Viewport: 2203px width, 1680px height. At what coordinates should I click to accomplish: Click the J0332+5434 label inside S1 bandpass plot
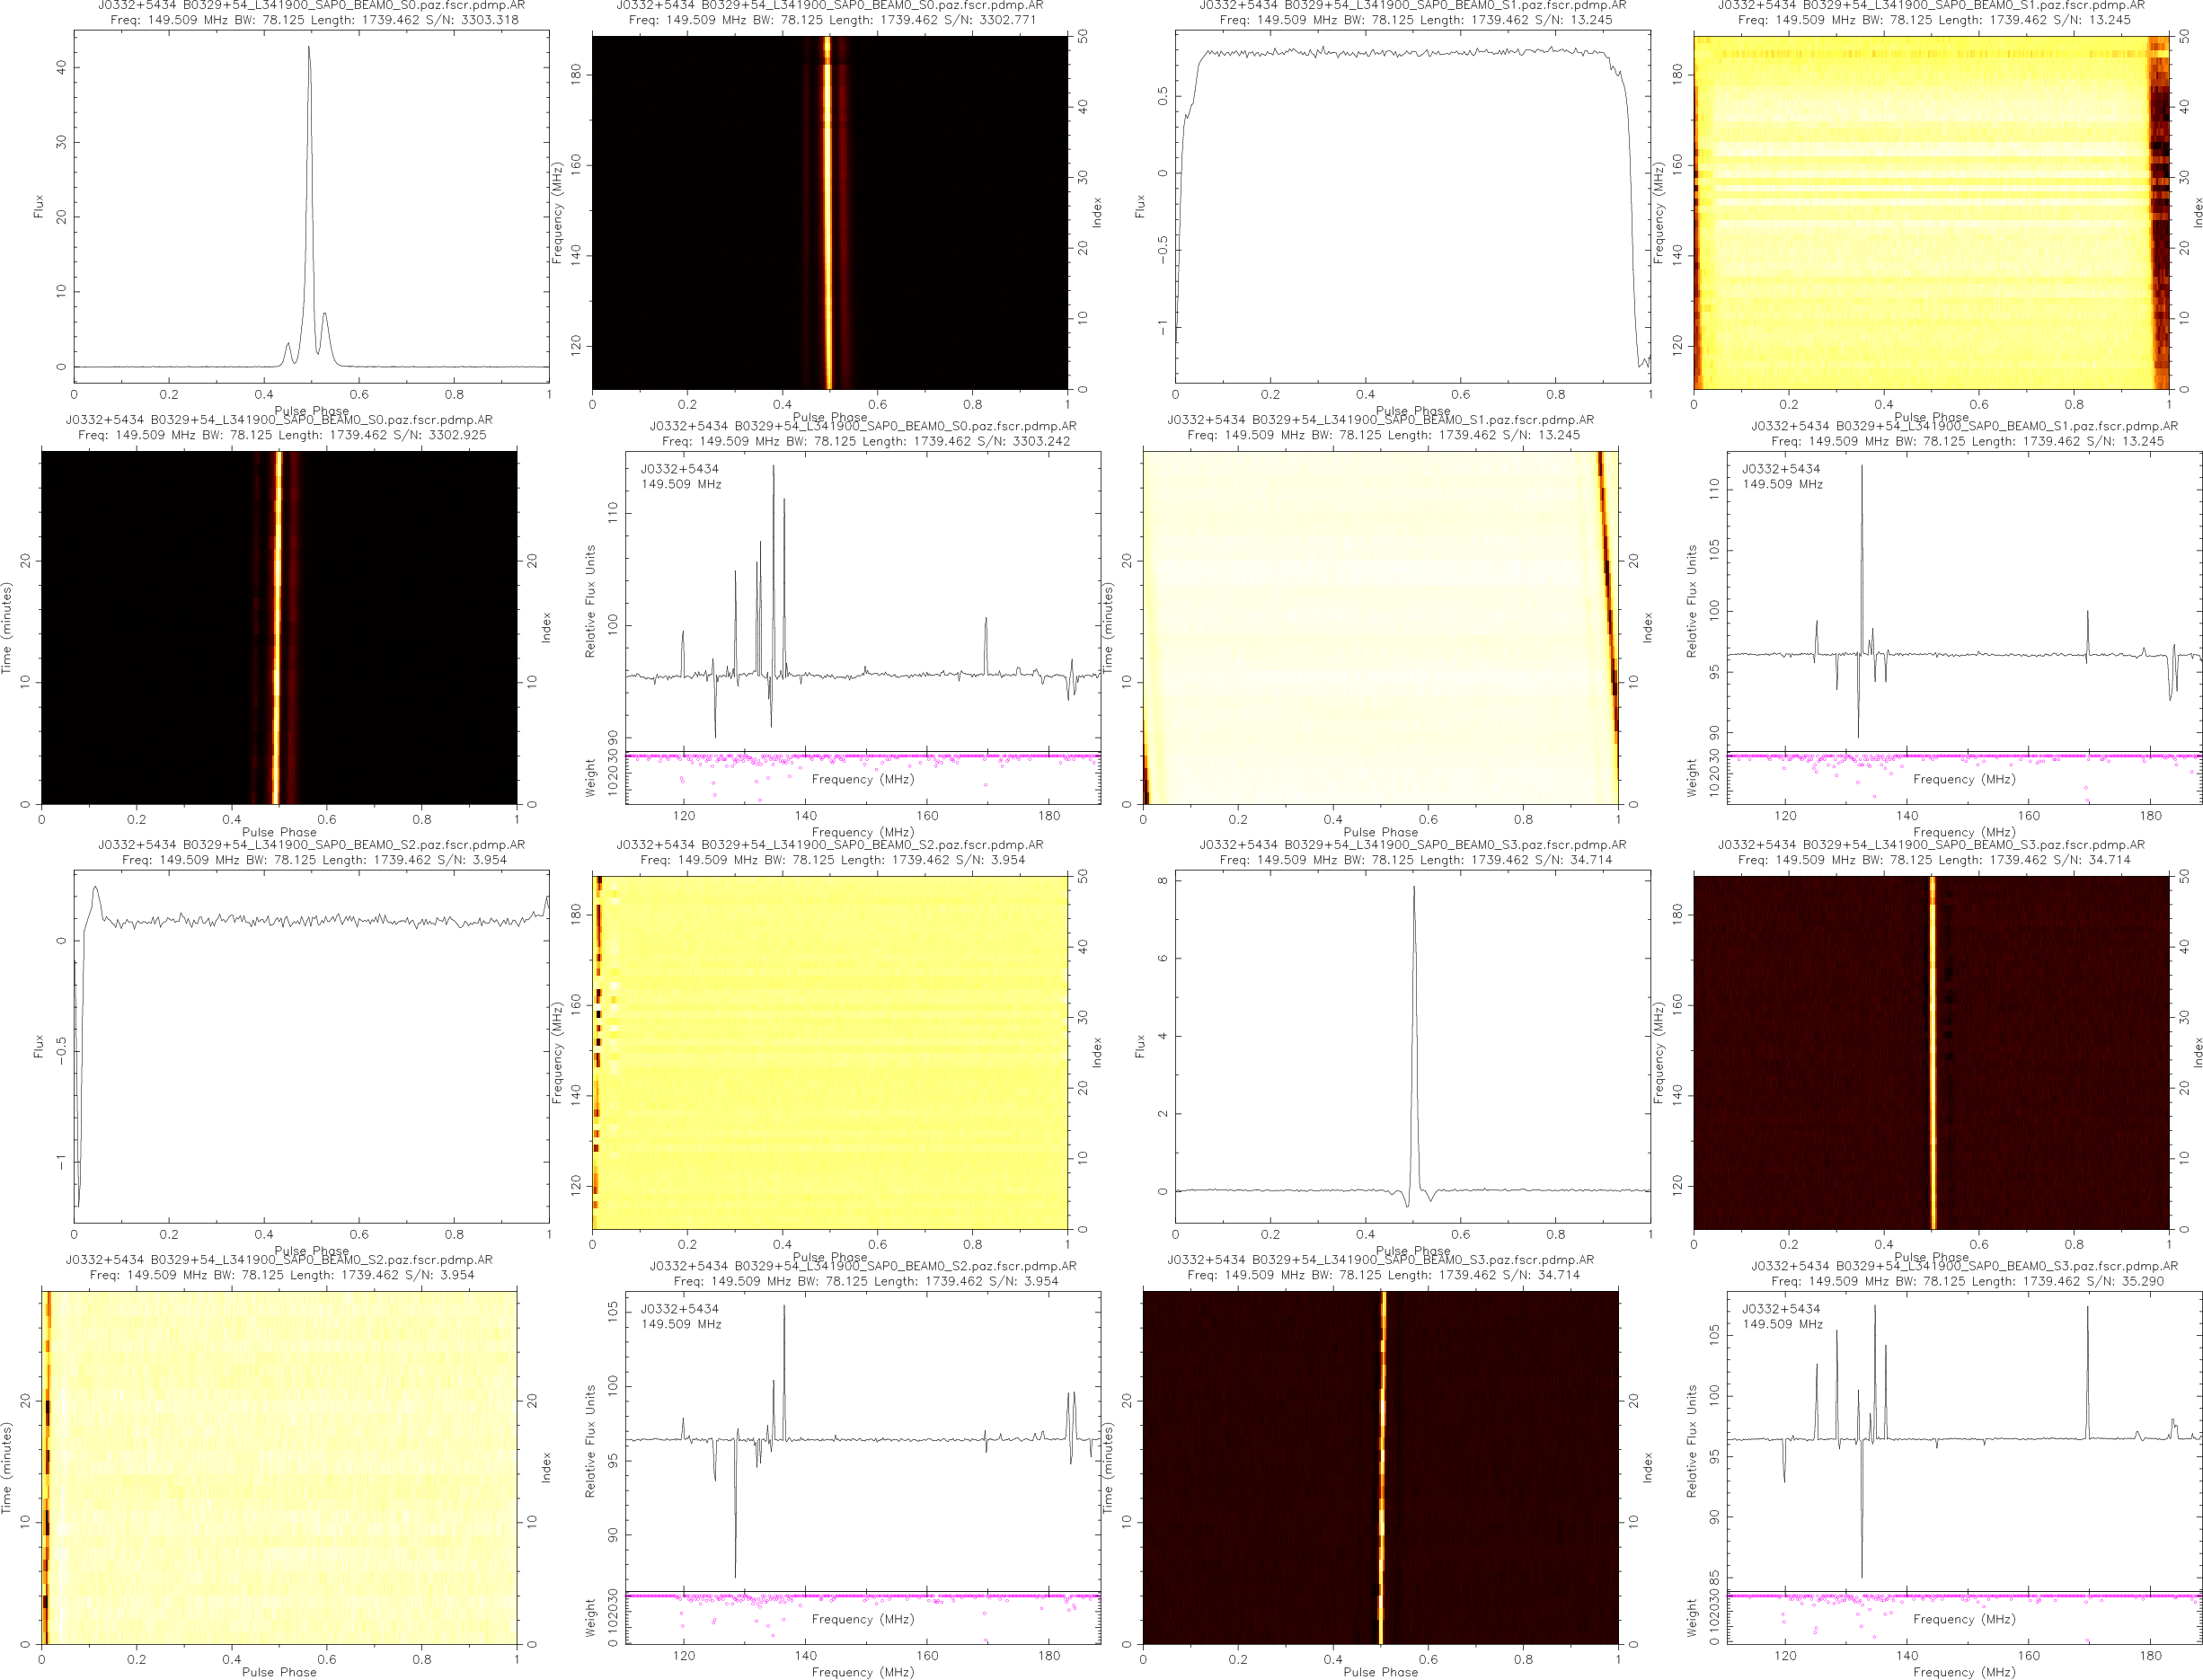click(x=1781, y=468)
